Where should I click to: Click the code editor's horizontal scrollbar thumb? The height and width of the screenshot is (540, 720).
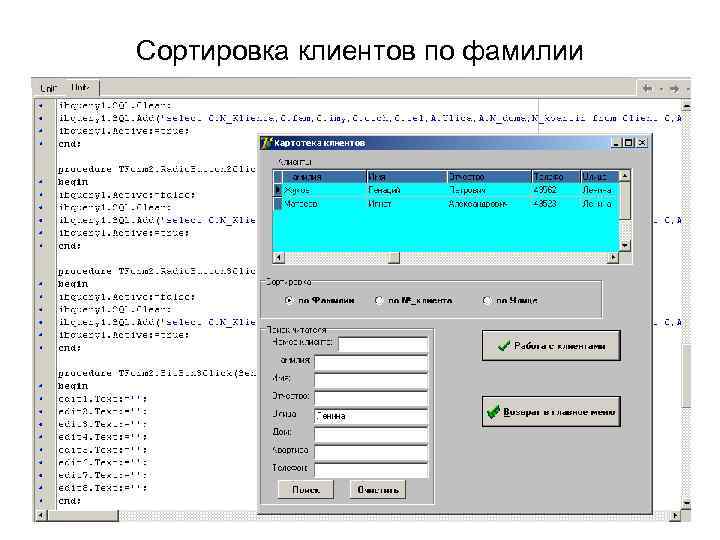pyautogui.click(x=83, y=515)
